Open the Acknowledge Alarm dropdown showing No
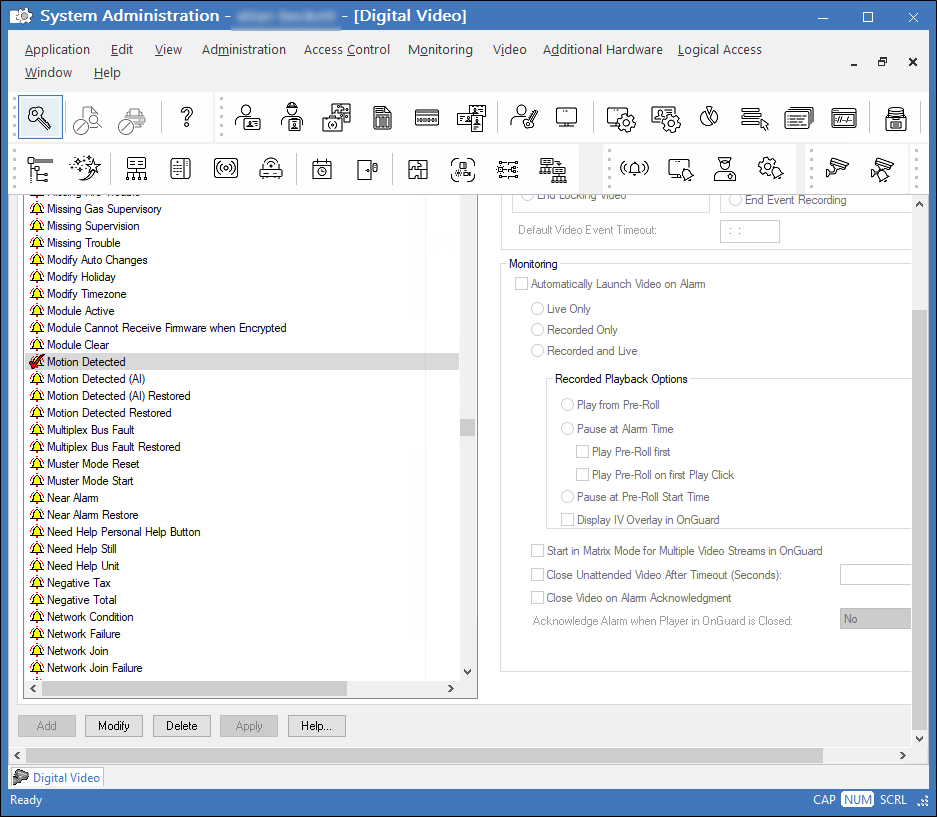937x817 pixels. 875,619
